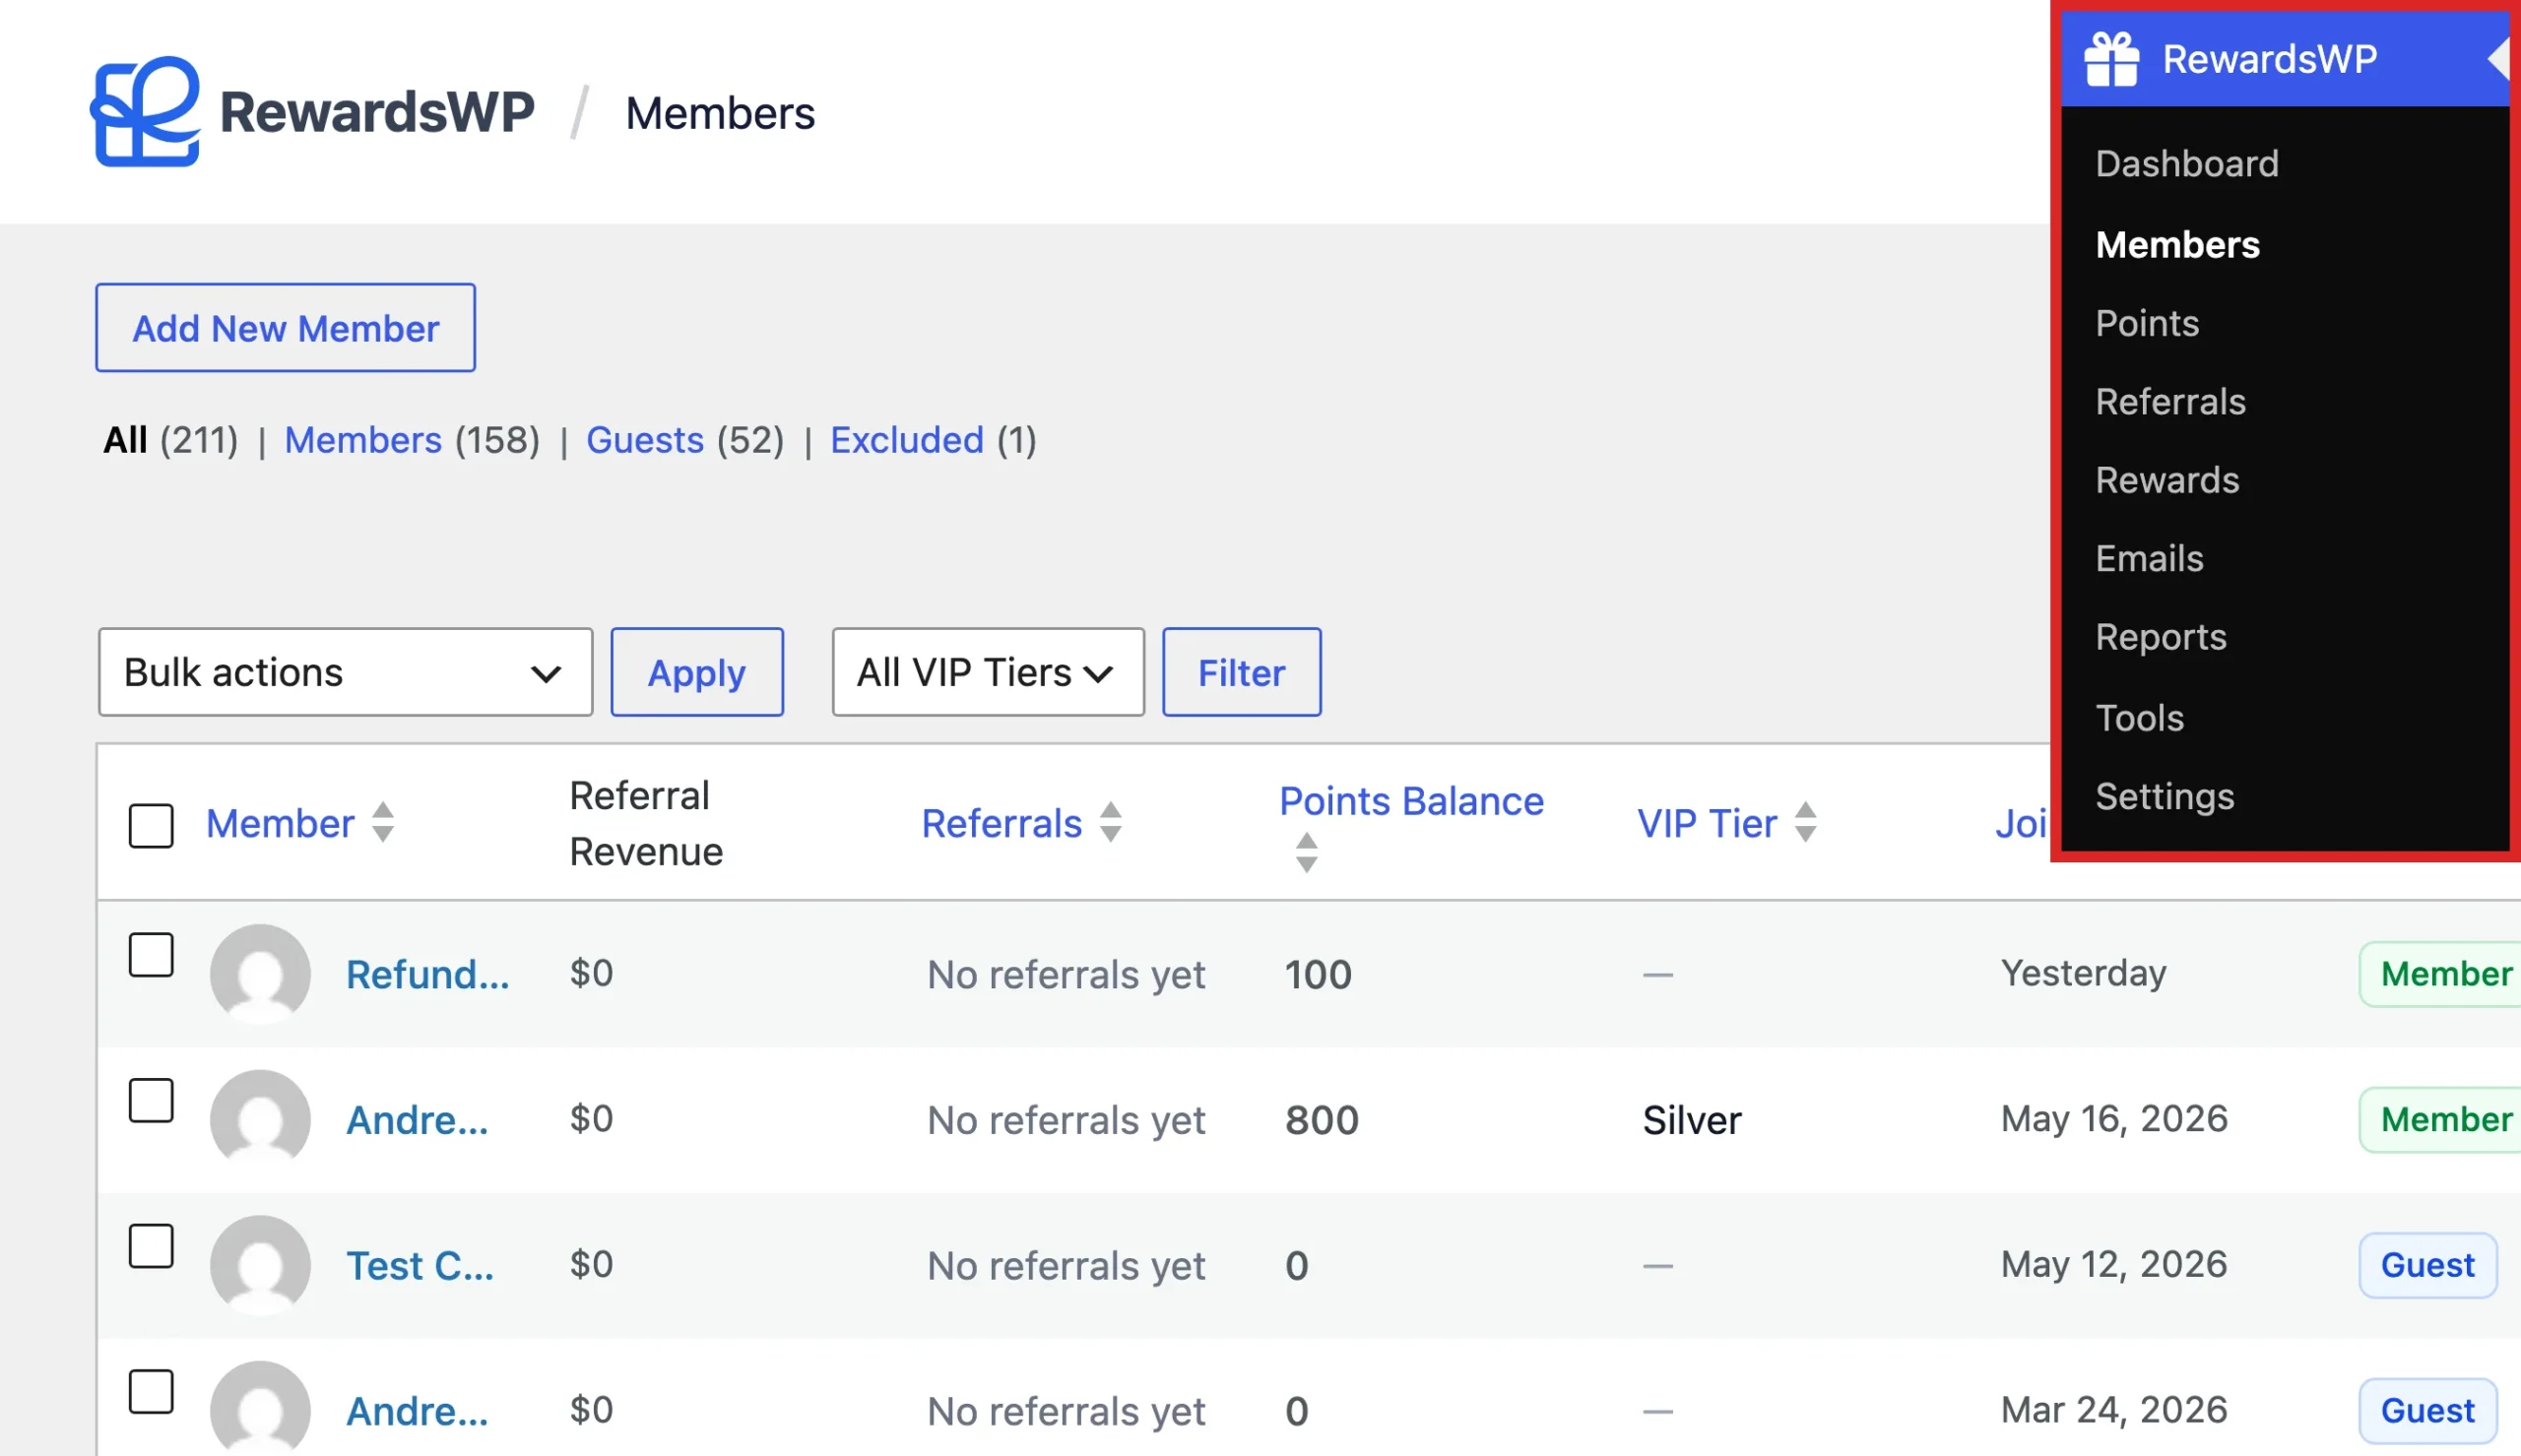The height and width of the screenshot is (1456, 2521).
Task: Sort by the VIP Tier column arrows
Action: pos(1804,822)
